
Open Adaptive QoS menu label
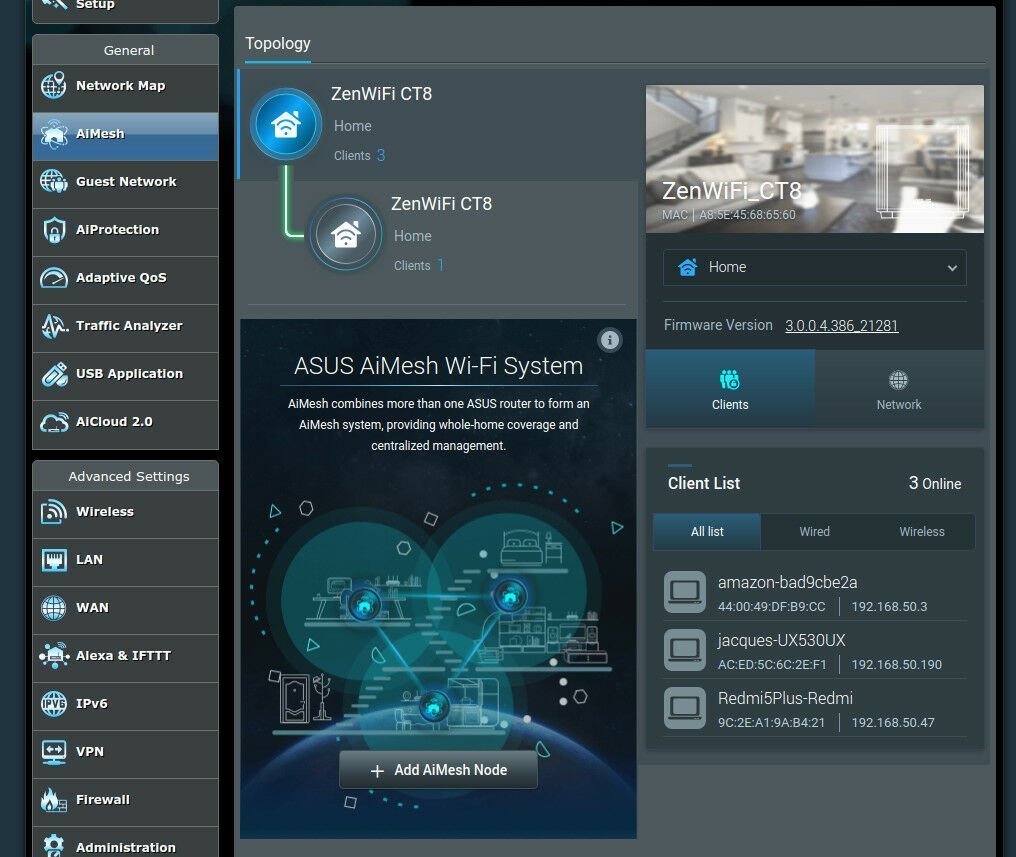coord(121,278)
